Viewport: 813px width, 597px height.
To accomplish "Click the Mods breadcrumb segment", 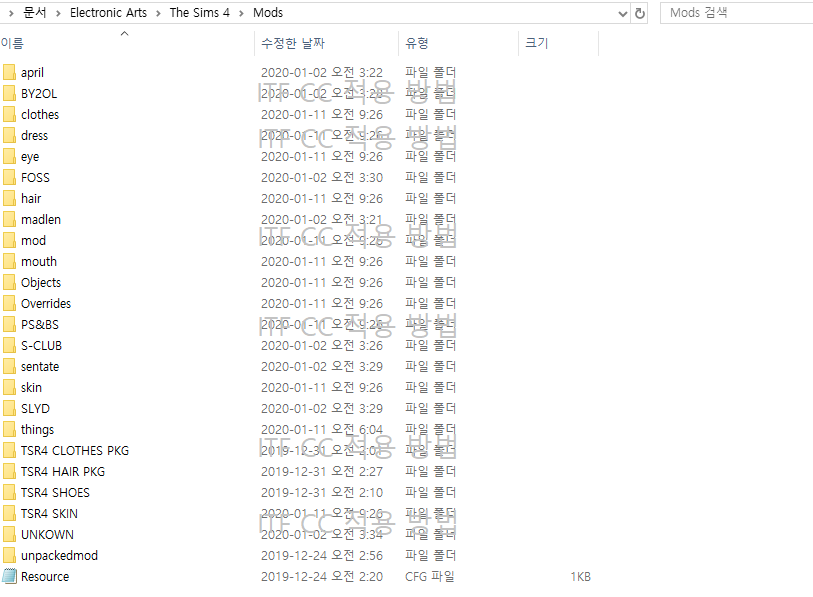I will (x=268, y=12).
